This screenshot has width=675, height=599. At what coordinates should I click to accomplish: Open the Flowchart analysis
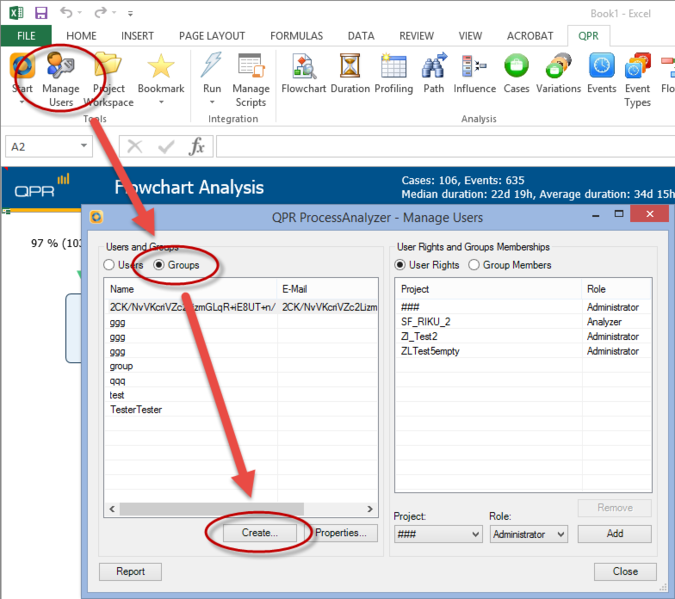point(303,73)
